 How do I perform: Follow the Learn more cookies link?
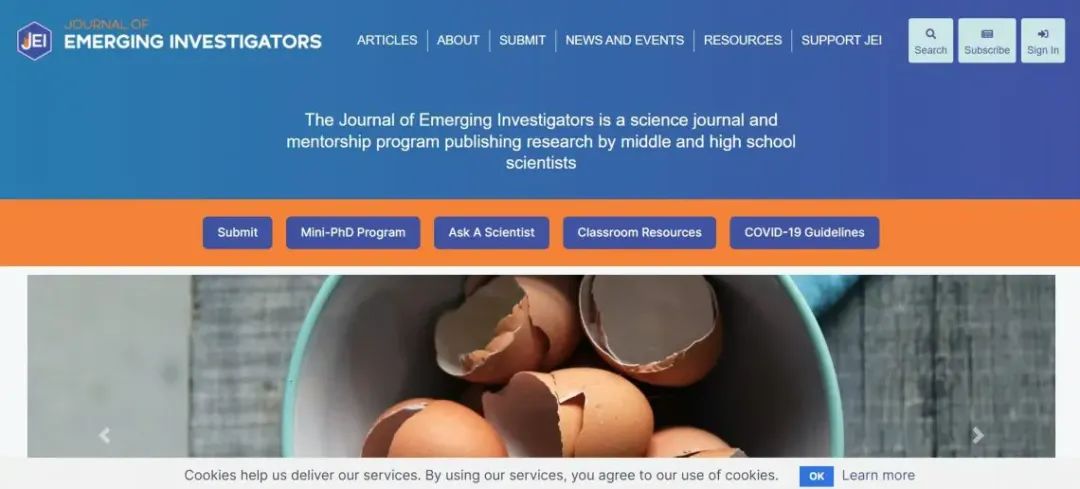point(878,475)
